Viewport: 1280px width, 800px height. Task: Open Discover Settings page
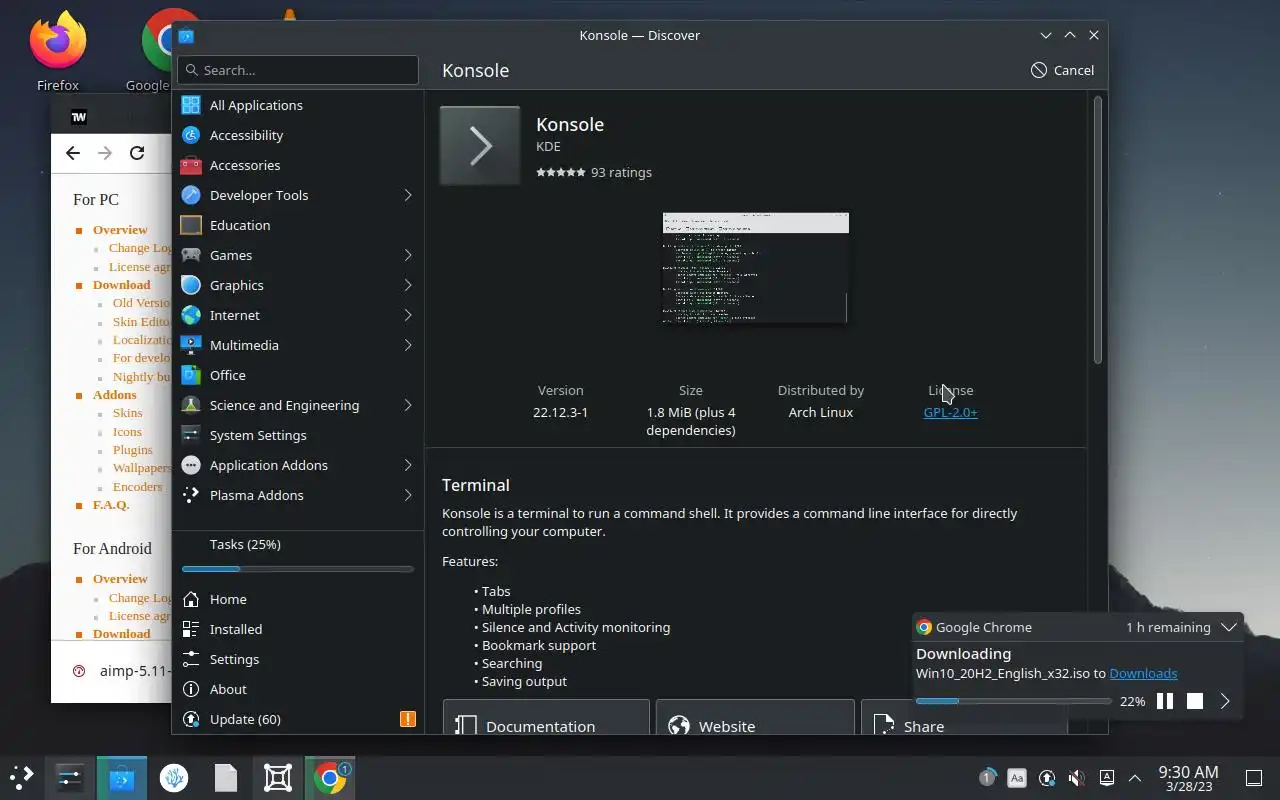[x=298, y=659]
